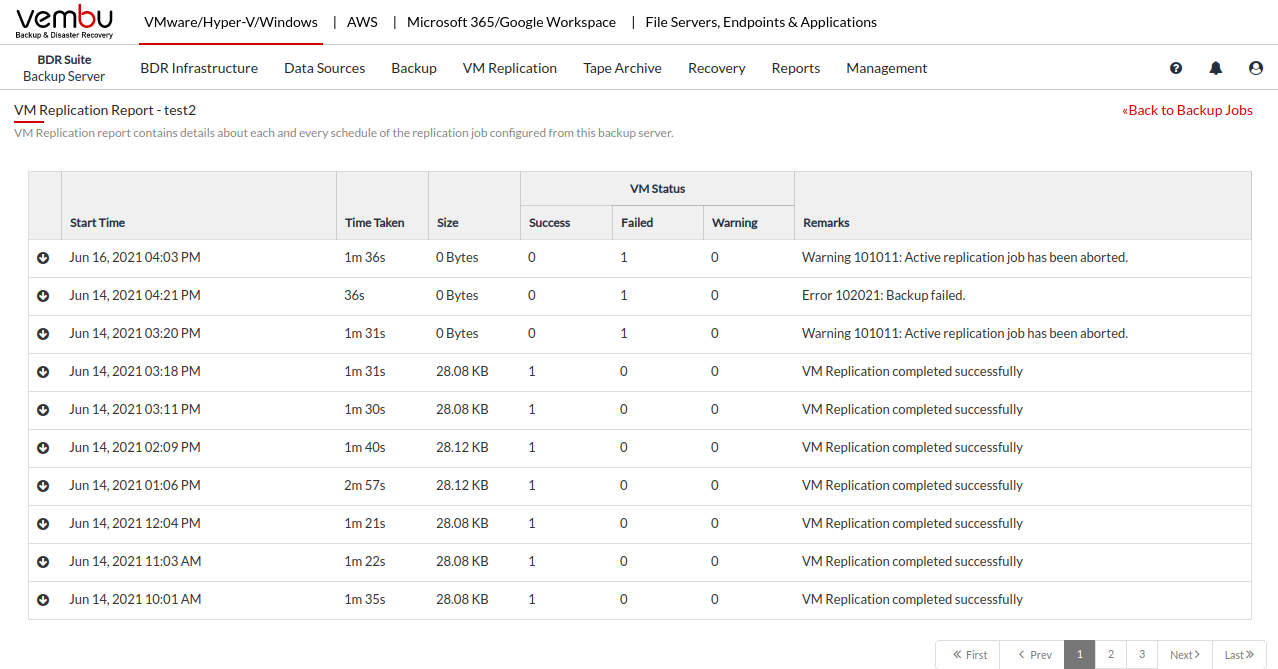Image resolution: width=1278 pixels, height=669 pixels.
Task: Open the VM Replication menu
Action: (509, 68)
